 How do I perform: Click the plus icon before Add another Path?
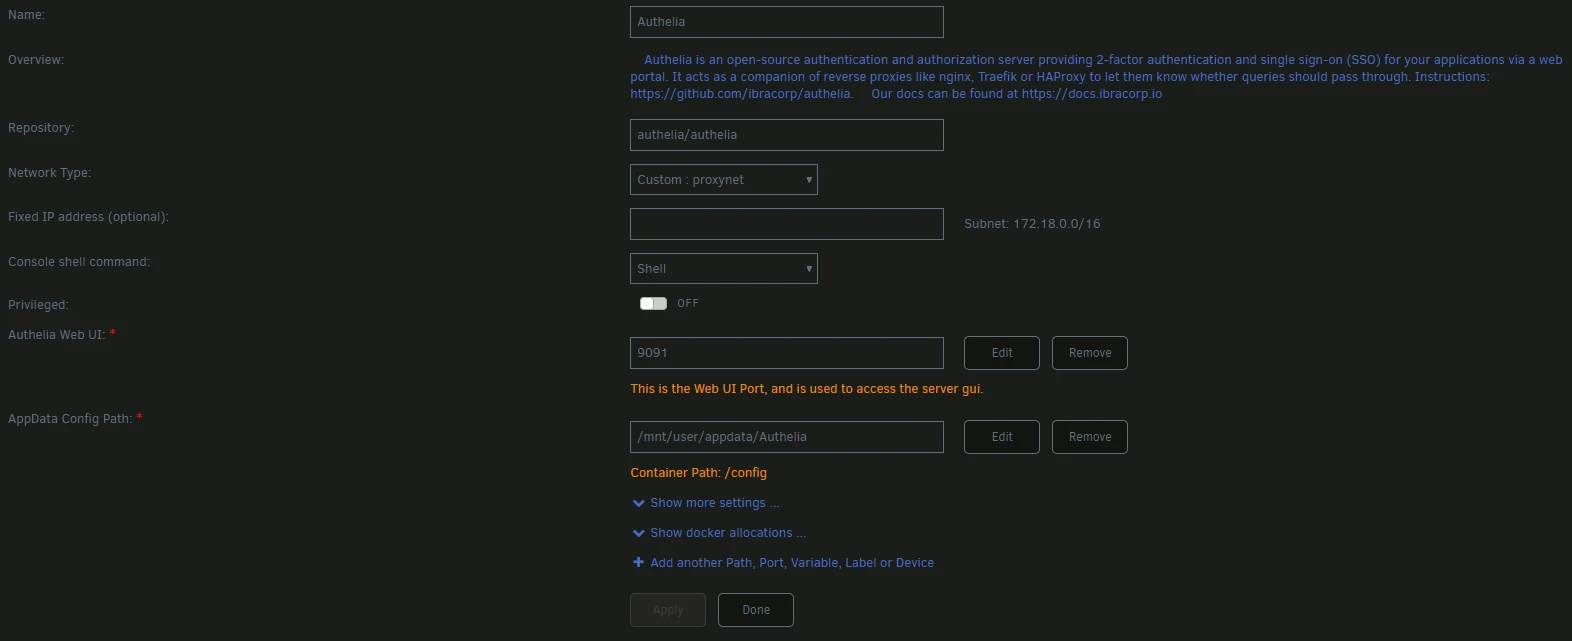click(x=638, y=563)
